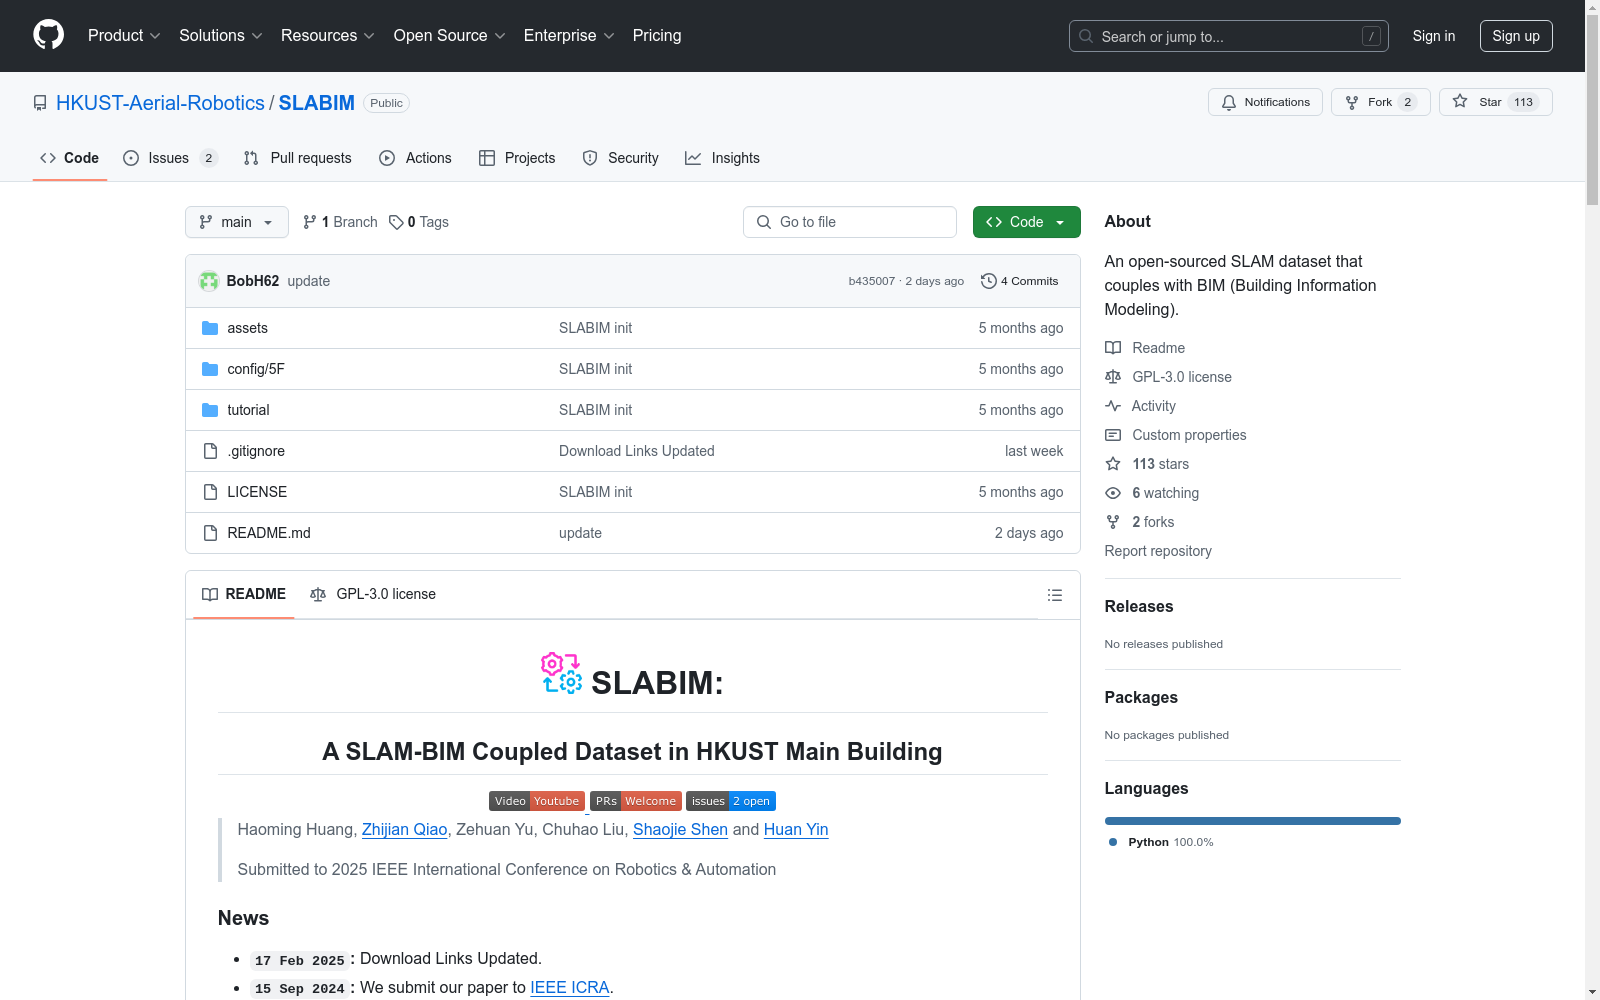Click the fork icon beside 2 forks
This screenshot has width=1600, height=1000.
click(x=1113, y=522)
